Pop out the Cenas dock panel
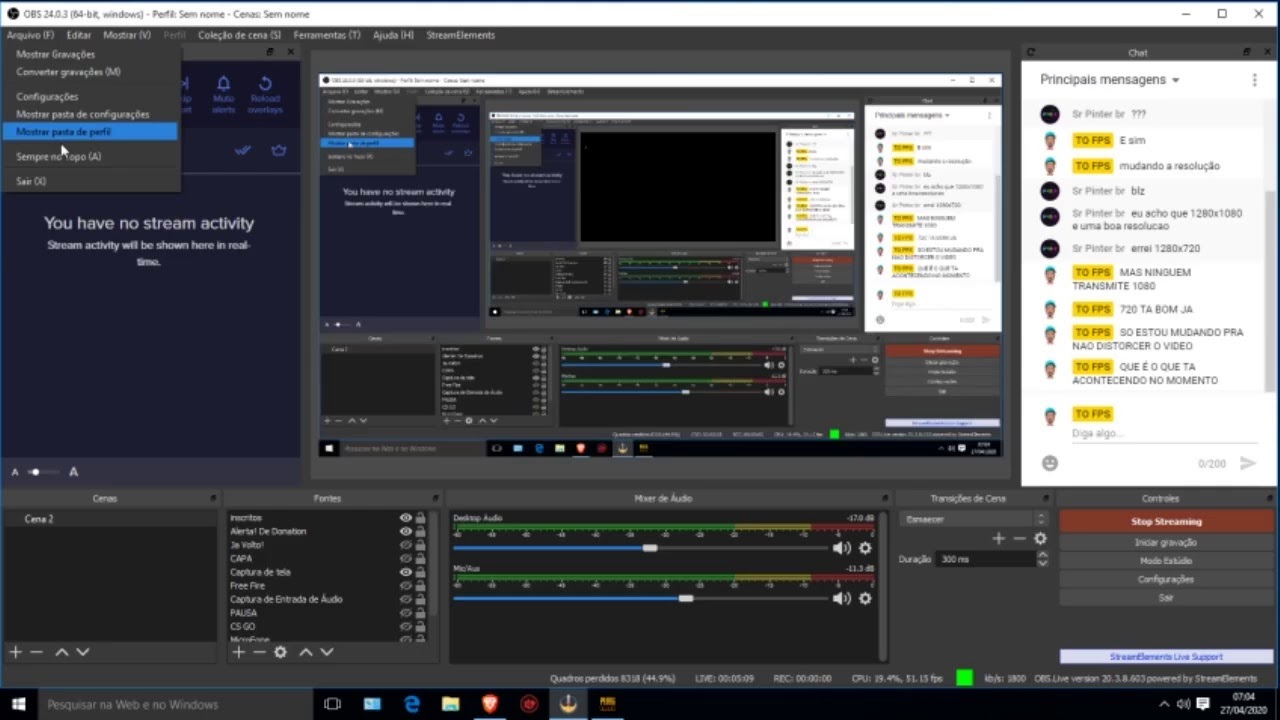 pos(213,498)
